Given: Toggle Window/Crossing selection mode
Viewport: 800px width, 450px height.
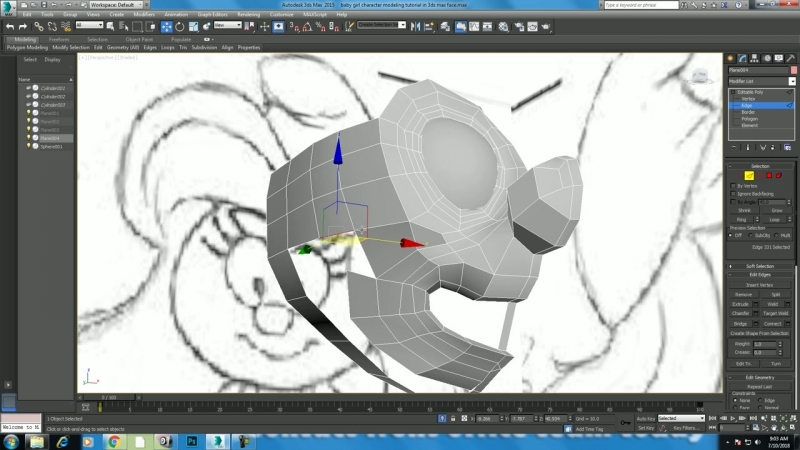Looking at the screenshot, I should pyautogui.click(x=151, y=27).
